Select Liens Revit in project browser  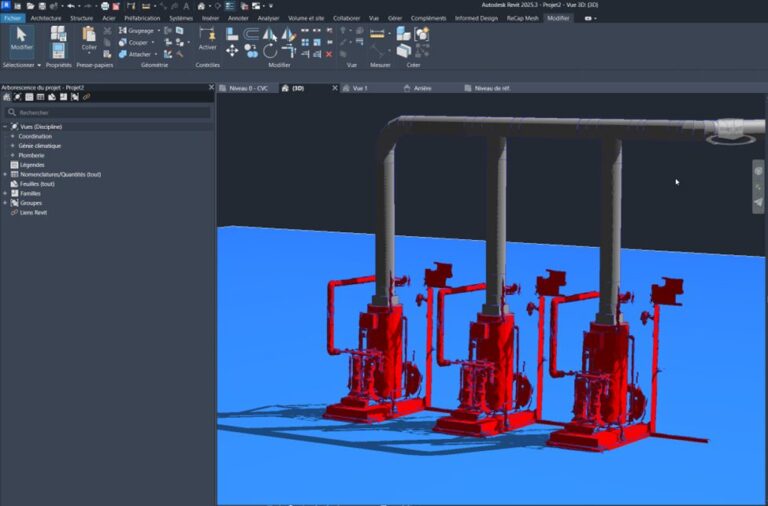tap(33, 212)
